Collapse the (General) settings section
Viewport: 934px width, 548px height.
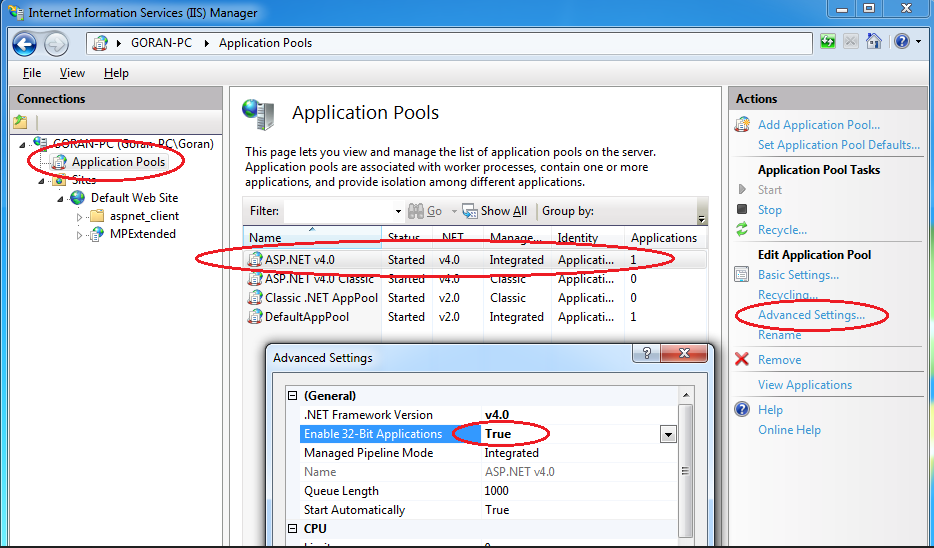click(292, 396)
